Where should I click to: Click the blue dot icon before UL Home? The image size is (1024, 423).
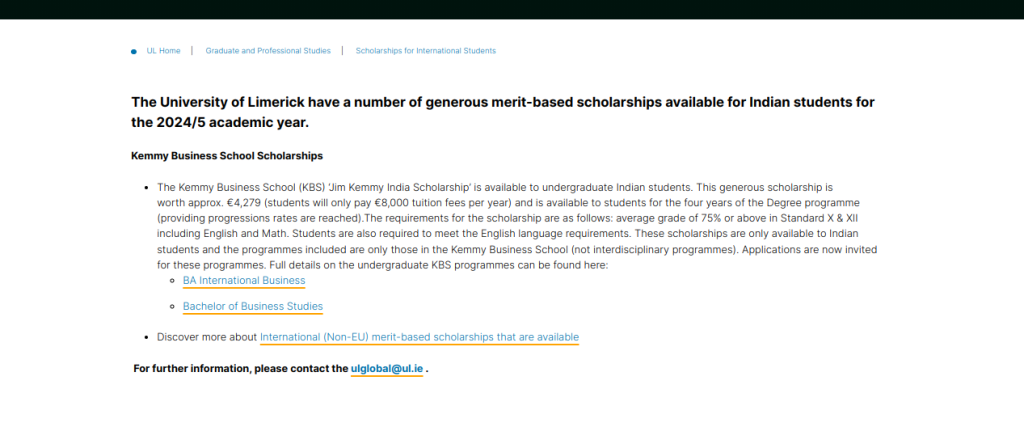133,51
